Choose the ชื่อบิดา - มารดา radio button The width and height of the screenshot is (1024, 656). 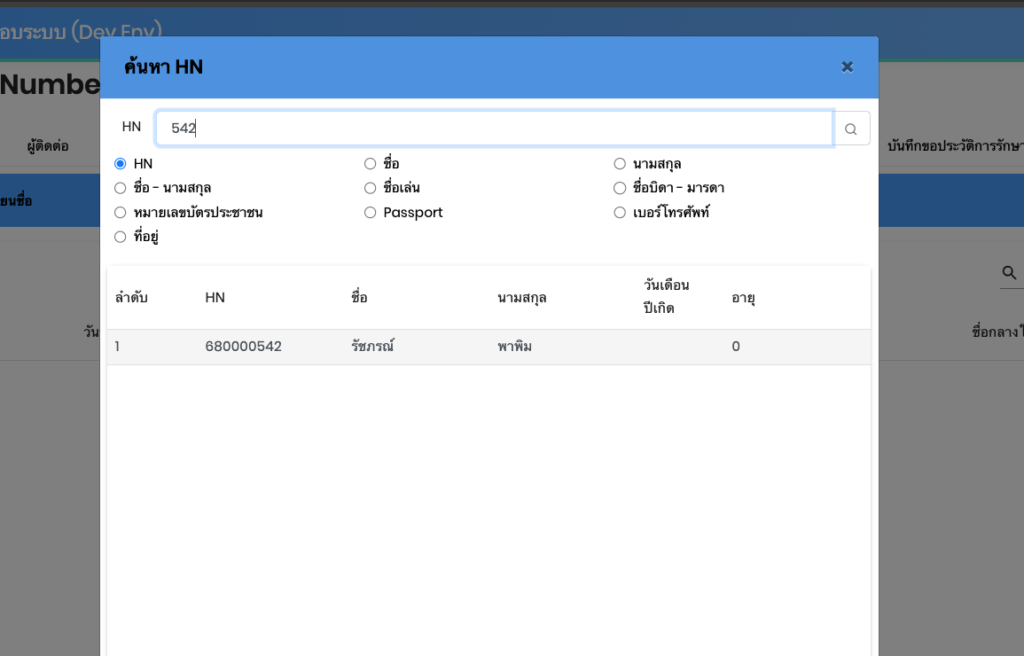click(x=620, y=187)
